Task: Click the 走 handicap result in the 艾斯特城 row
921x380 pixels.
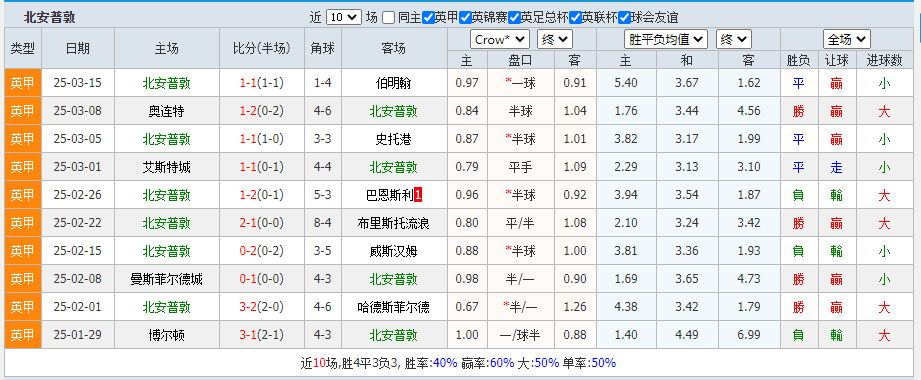Action: point(836,167)
